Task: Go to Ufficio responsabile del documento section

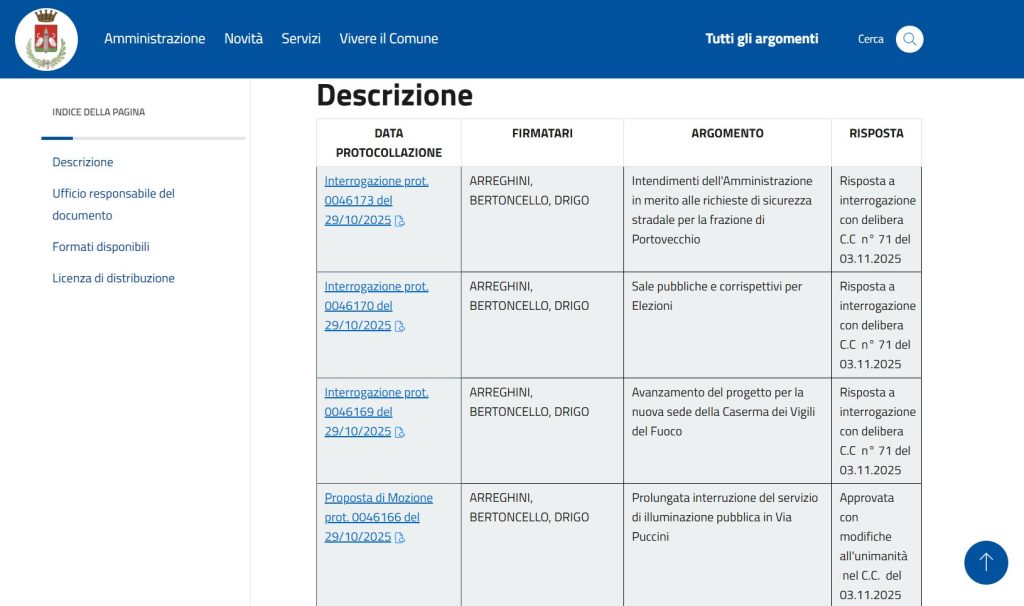Action: [x=114, y=204]
